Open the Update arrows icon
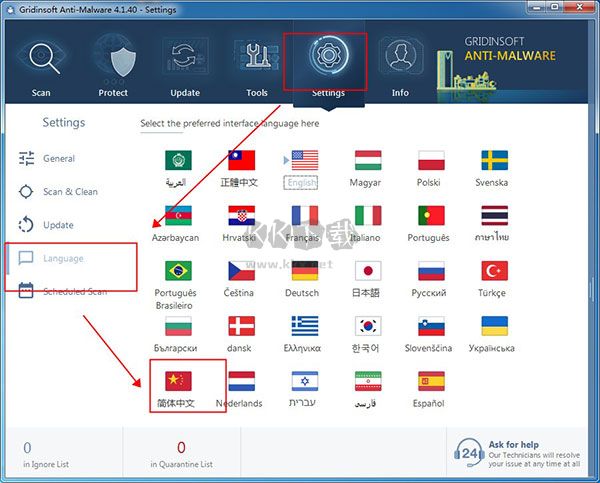This screenshot has width=600, height=483. coord(185,58)
